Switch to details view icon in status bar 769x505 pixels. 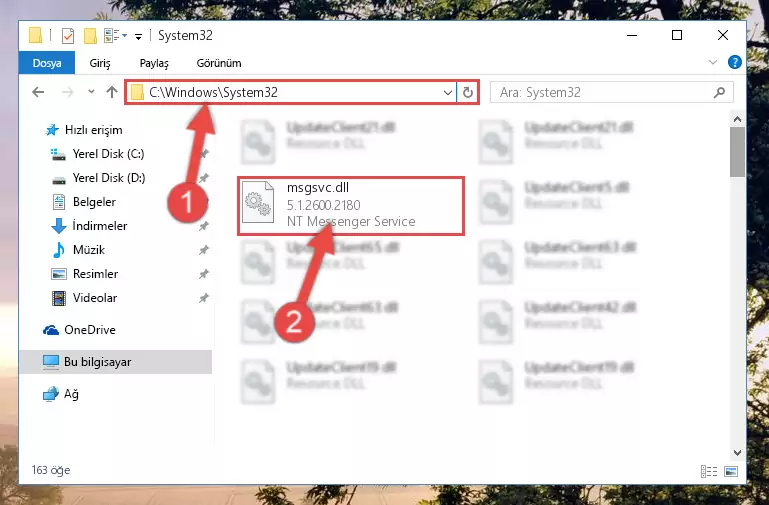(709, 472)
